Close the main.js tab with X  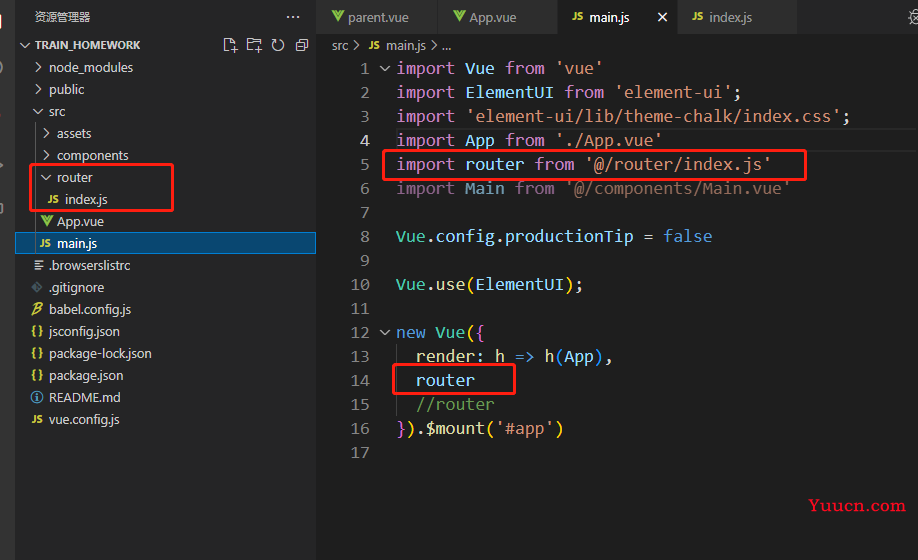[x=662, y=17]
